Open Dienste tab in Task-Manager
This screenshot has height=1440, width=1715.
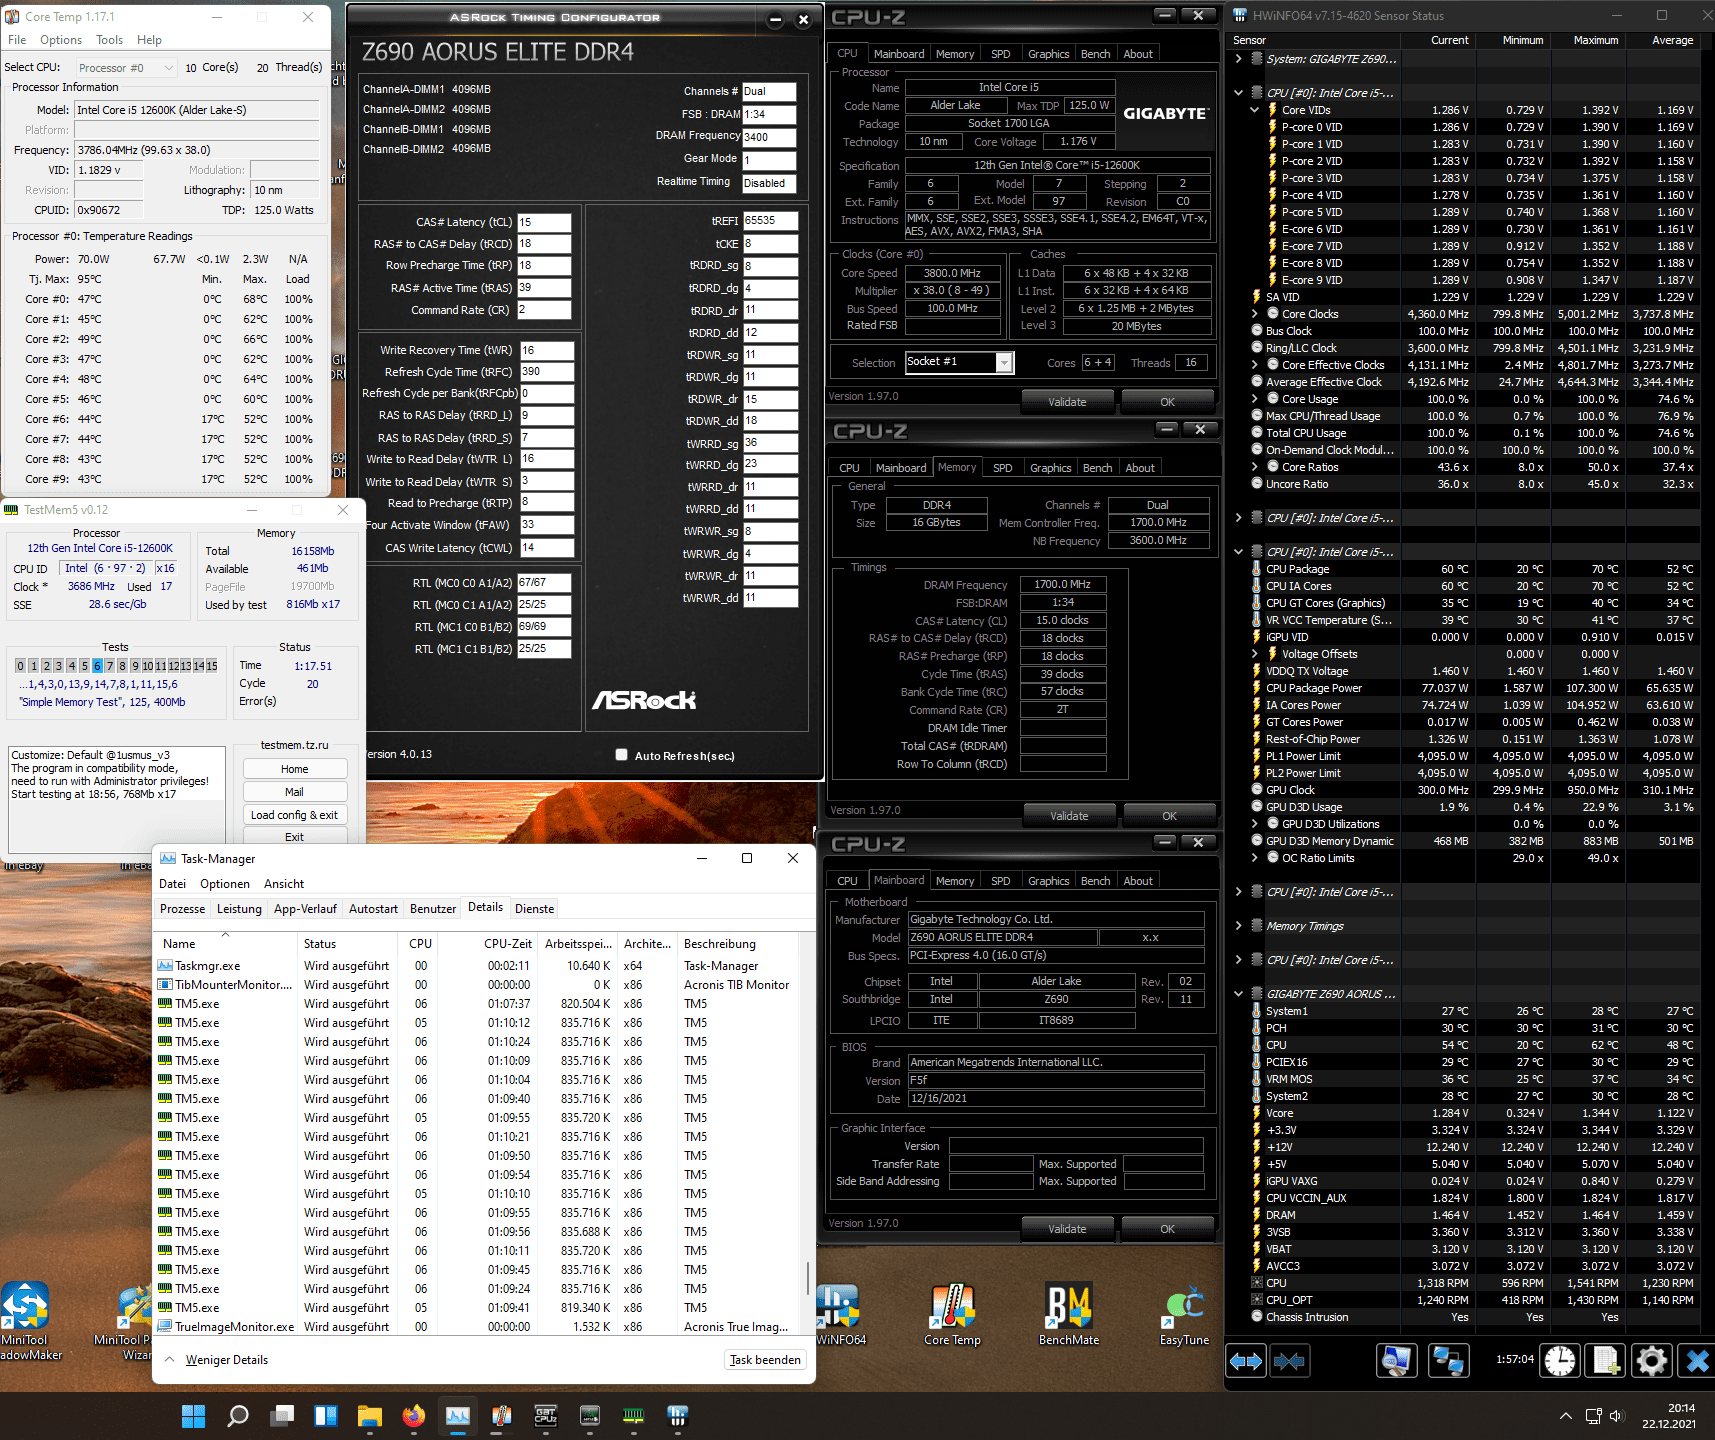point(535,909)
